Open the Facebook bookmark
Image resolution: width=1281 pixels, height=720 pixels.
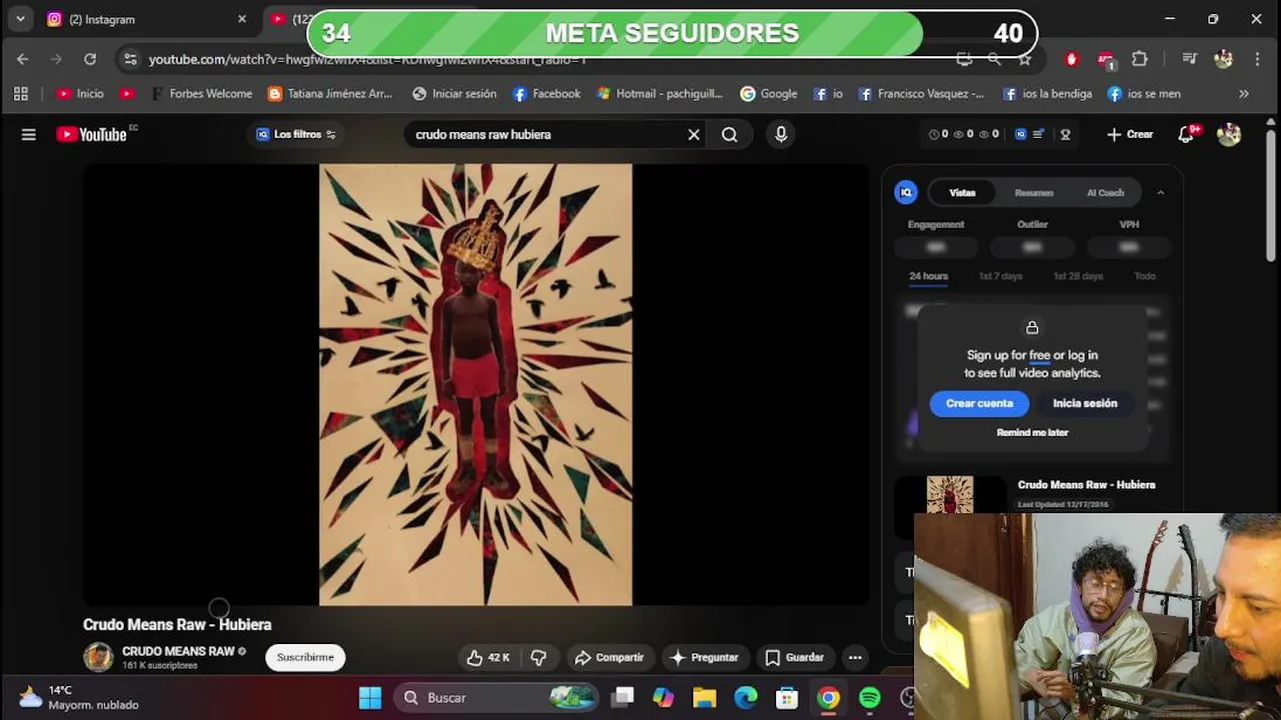(546, 93)
